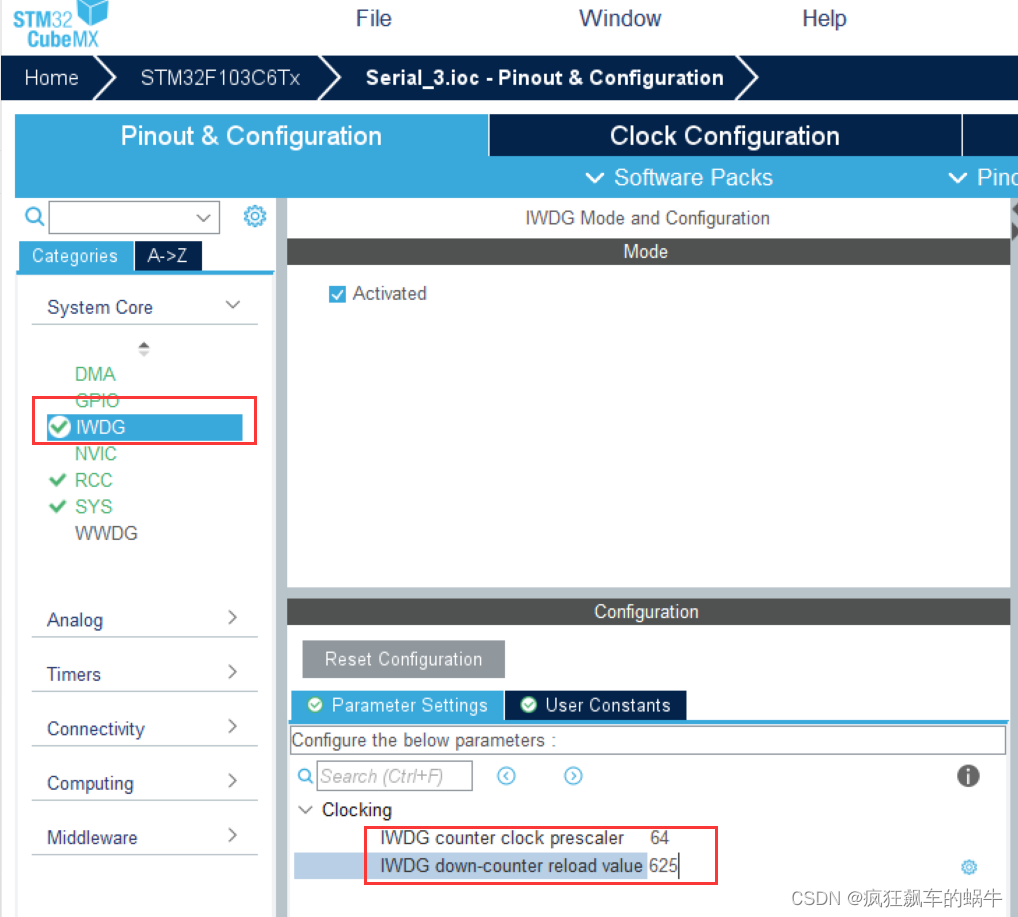Click the green check icon beside IWDG
The image size is (1018, 917).
59,427
